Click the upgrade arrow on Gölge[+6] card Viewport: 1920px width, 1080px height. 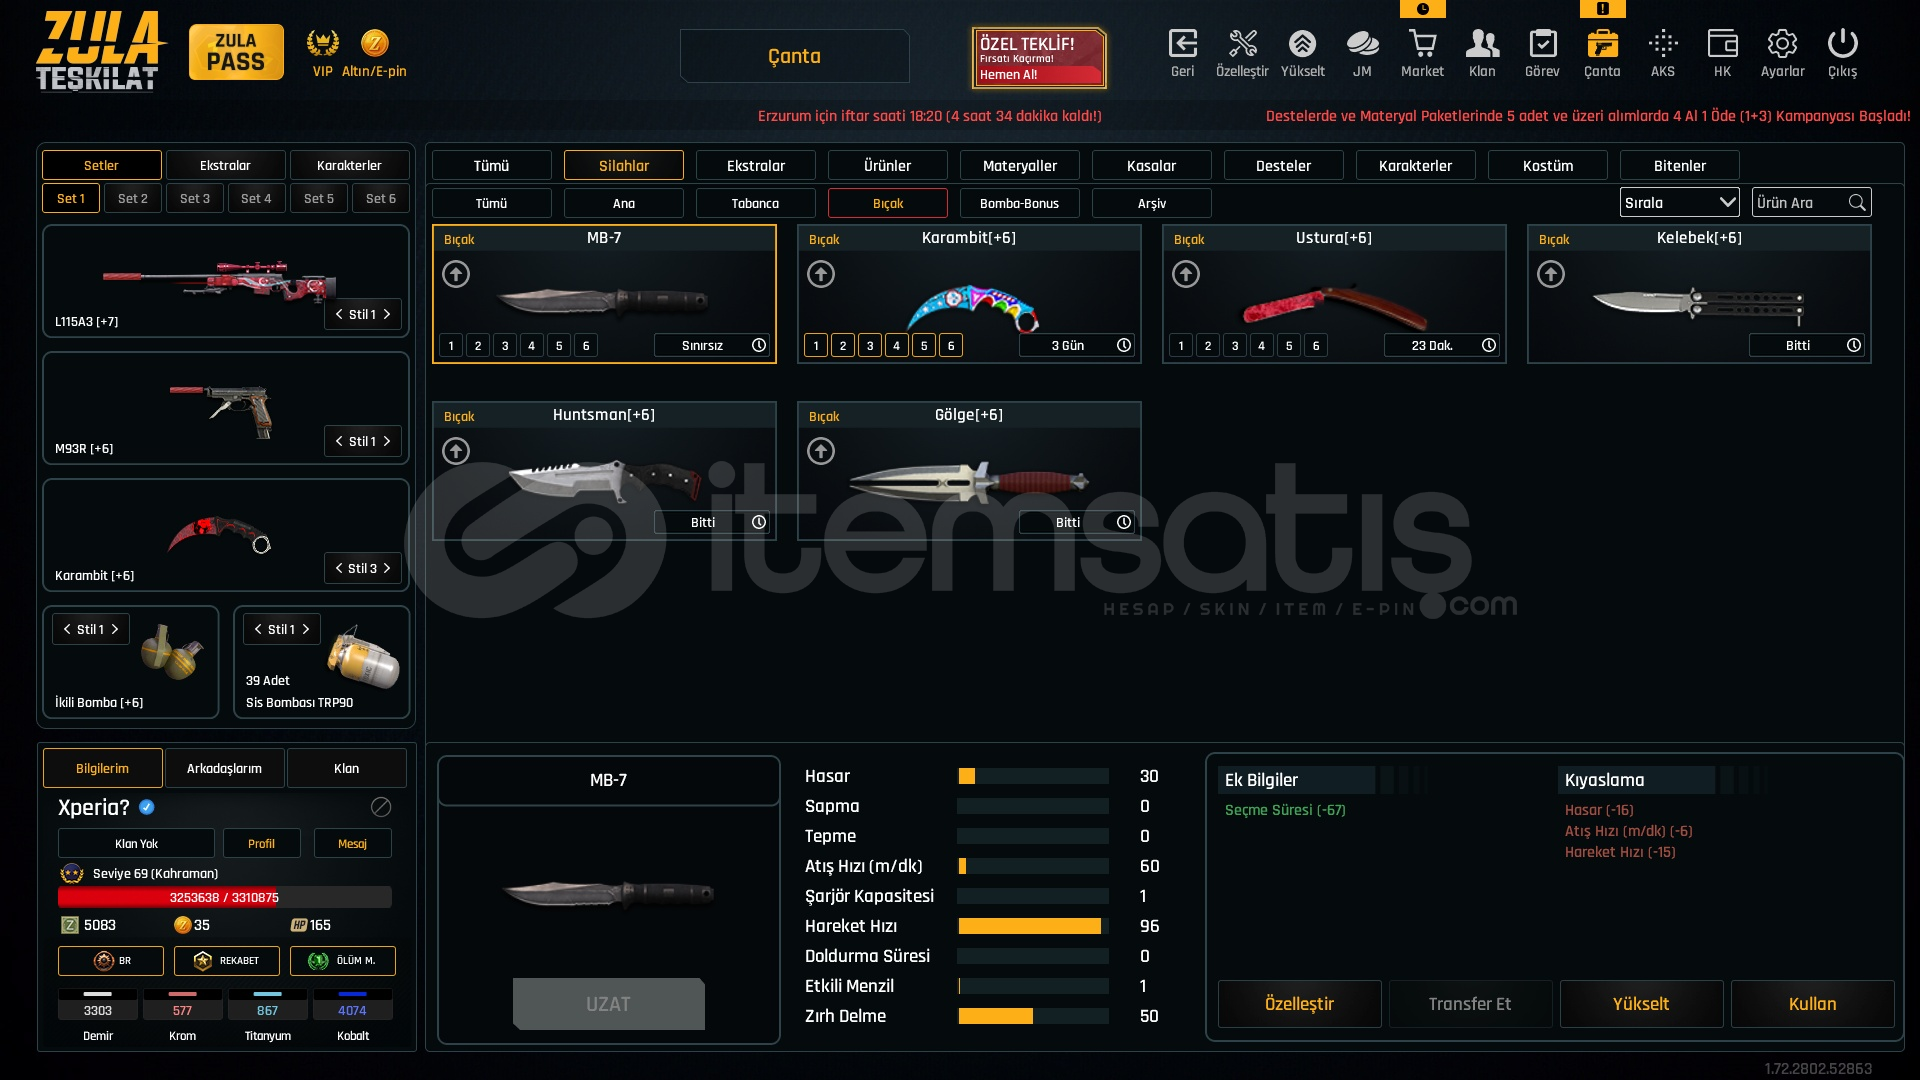tap(821, 451)
